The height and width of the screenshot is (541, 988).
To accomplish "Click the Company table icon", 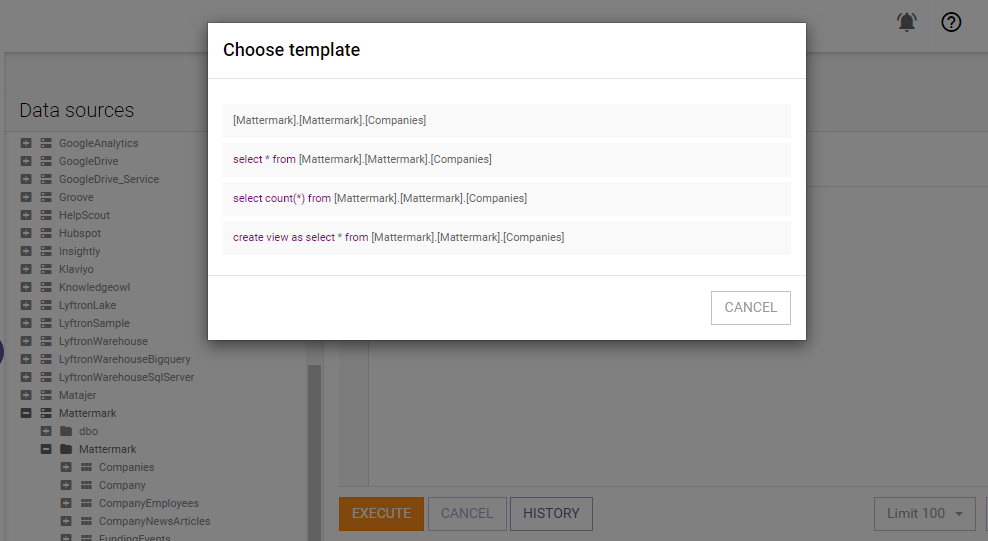I will click(x=86, y=485).
